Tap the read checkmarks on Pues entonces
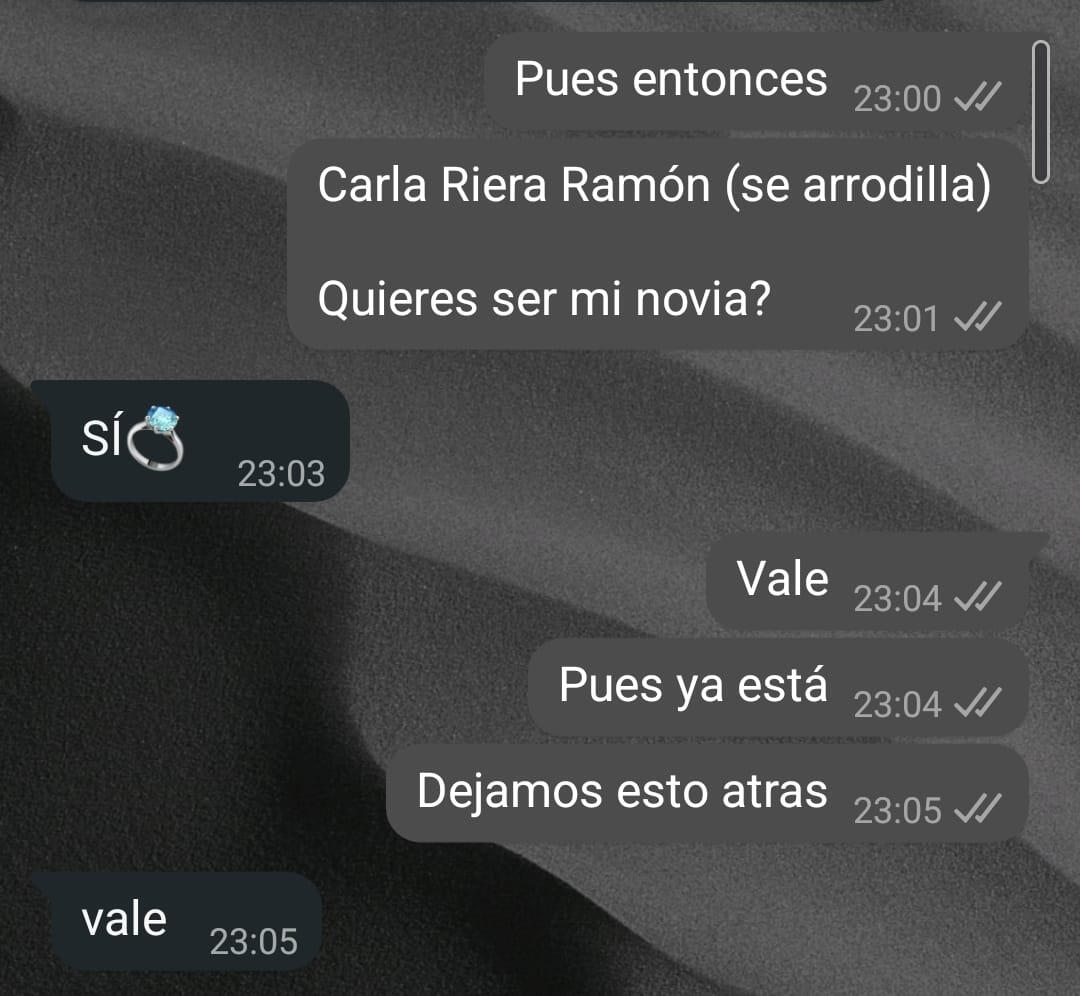Image resolution: width=1080 pixels, height=996 pixels. coord(977,96)
